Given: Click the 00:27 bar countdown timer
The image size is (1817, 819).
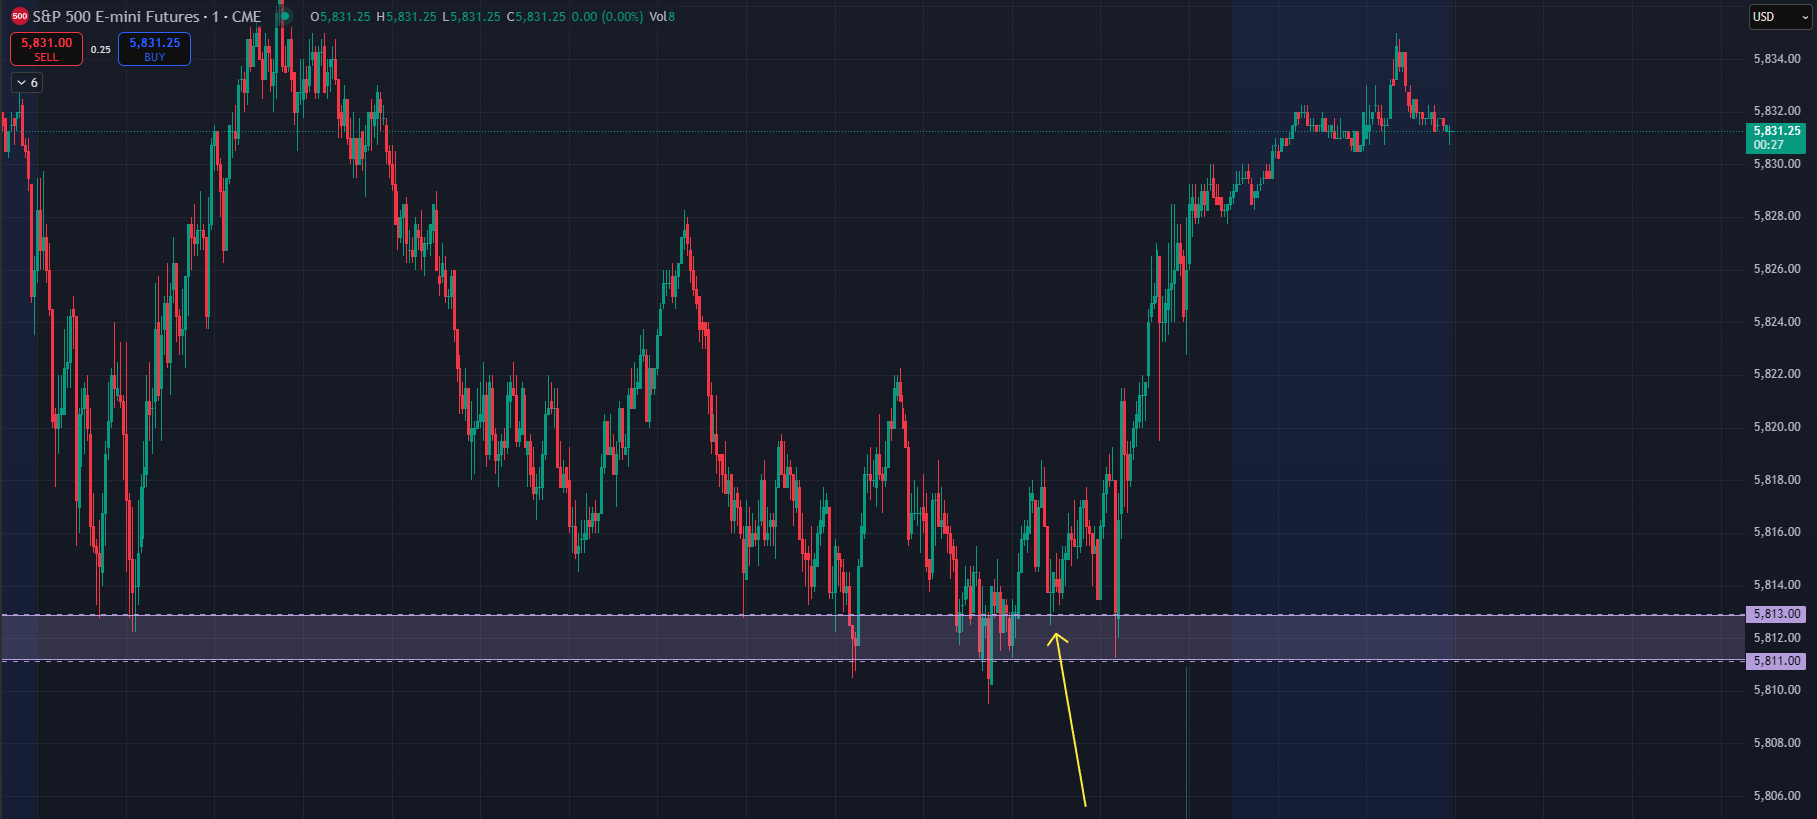Looking at the screenshot, I should 1768,145.
